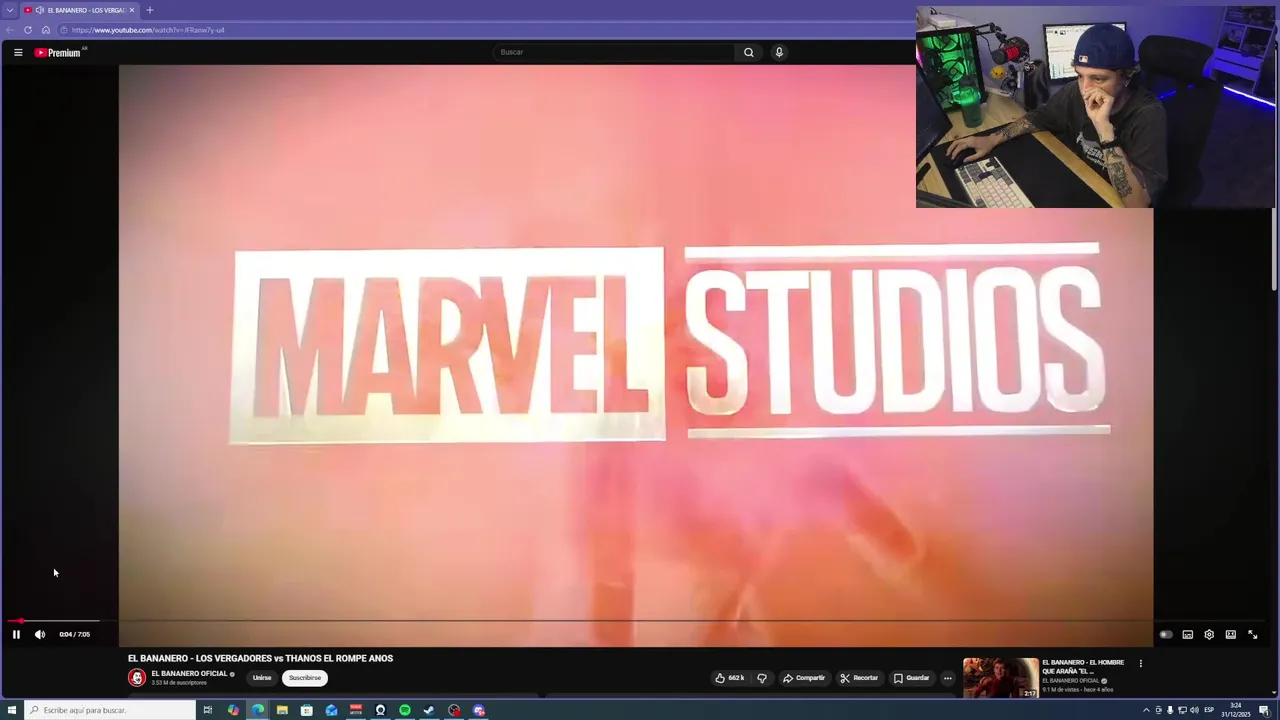Click the Windows taskbar search box
The height and width of the screenshot is (720, 1280).
tap(110, 710)
